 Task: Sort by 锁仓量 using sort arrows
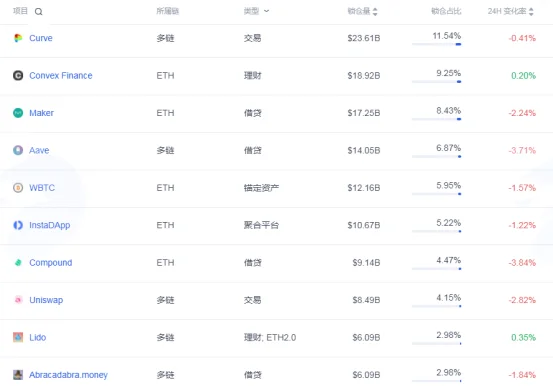(375, 12)
